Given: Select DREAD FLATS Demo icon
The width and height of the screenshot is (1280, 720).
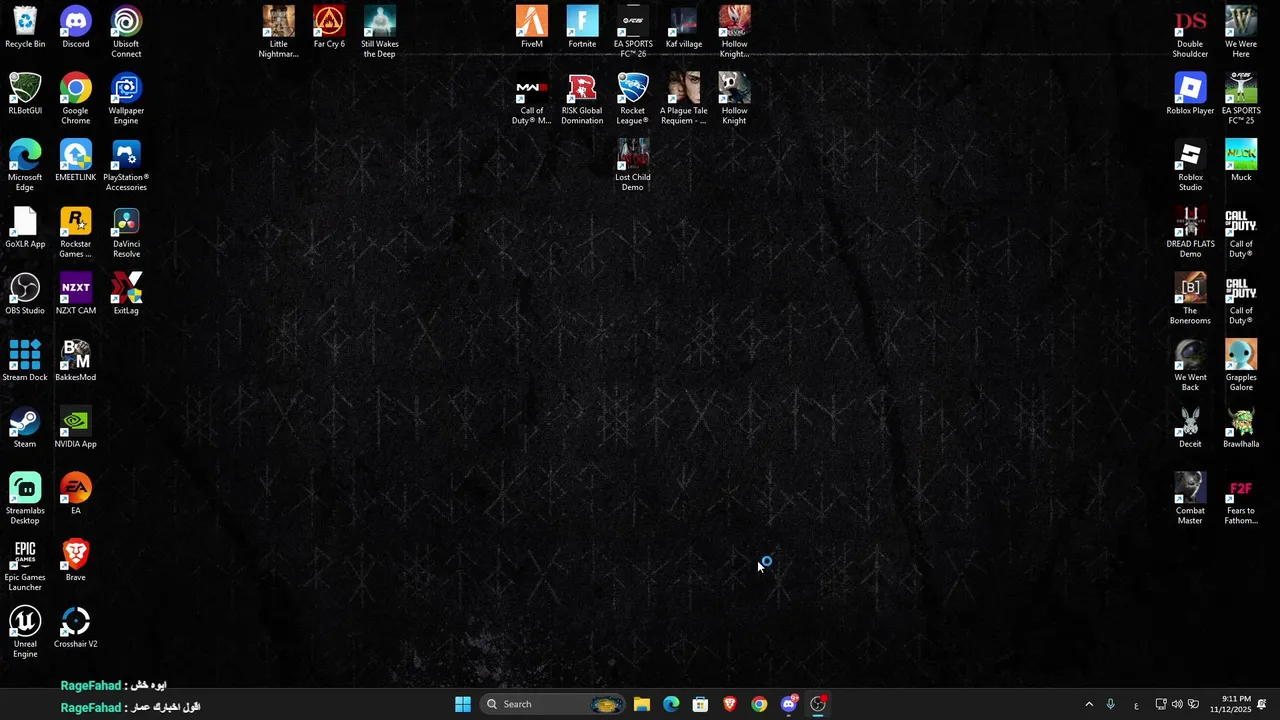Looking at the screenshot, I should point(1190,233).
